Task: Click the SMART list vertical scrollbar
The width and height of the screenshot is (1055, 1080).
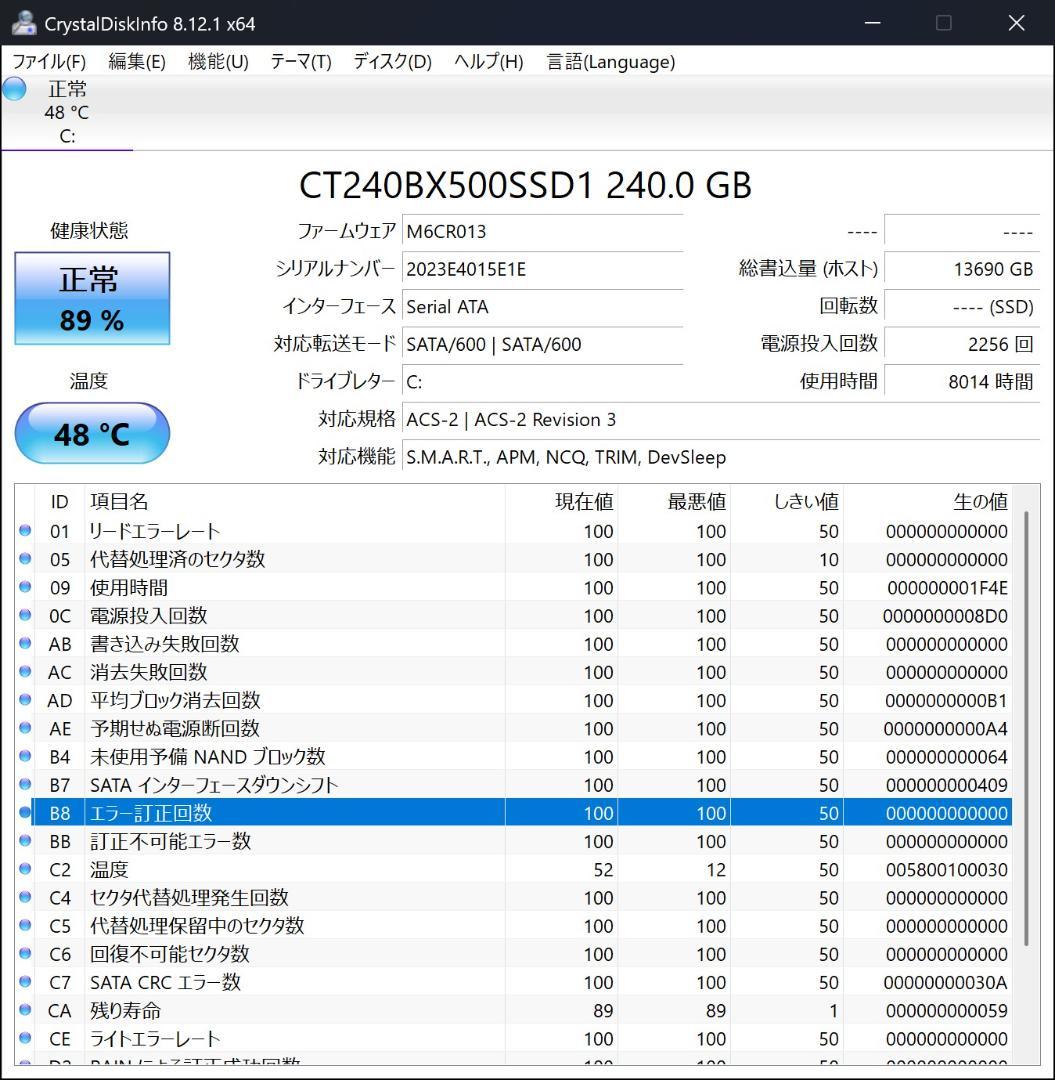Action: pyautogui.click(x=1026, y=728)
